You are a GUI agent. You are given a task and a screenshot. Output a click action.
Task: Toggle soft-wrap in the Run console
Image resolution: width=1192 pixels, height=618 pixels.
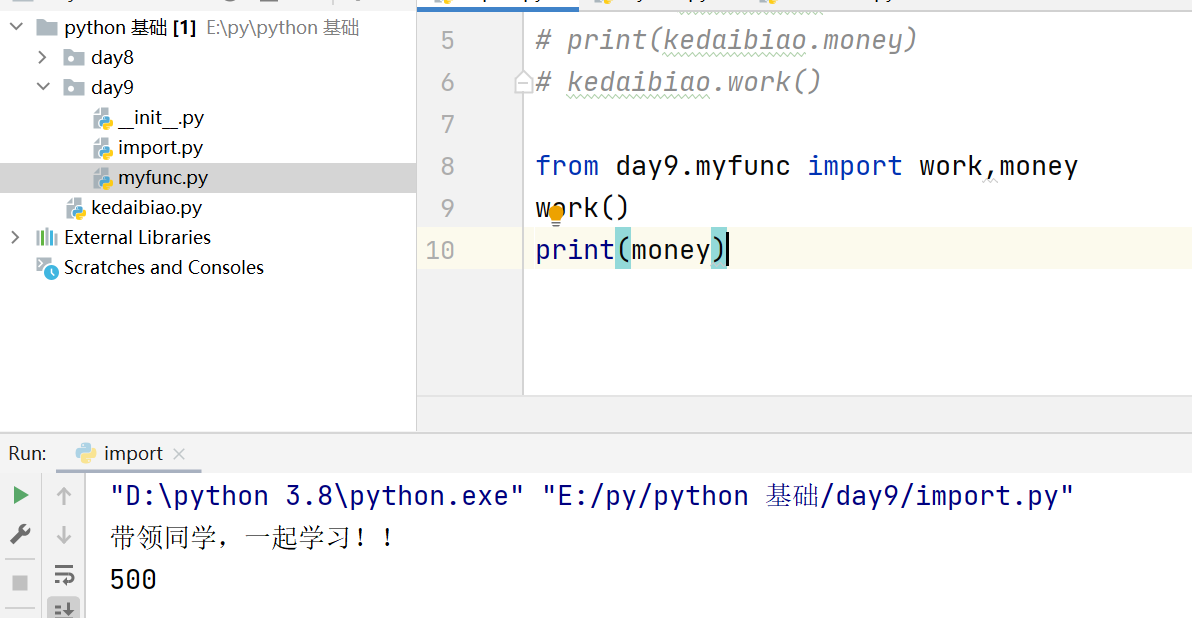click(64, 574)
